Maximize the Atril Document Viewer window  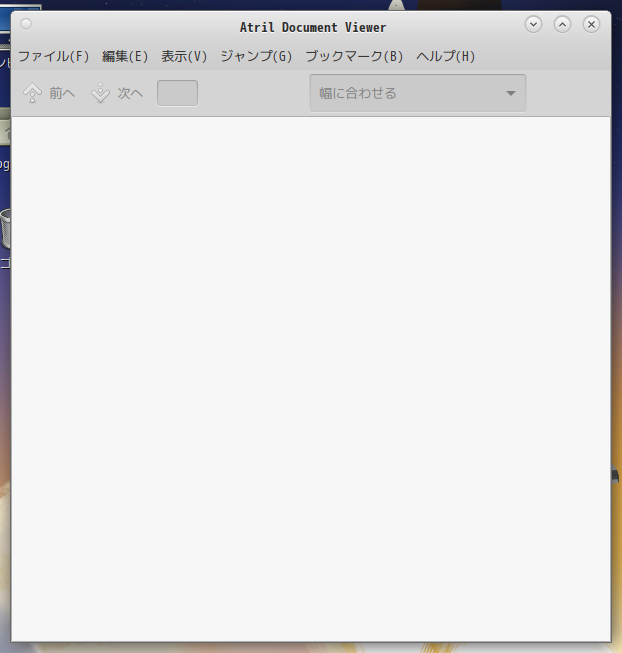click(x=562, y=24)
